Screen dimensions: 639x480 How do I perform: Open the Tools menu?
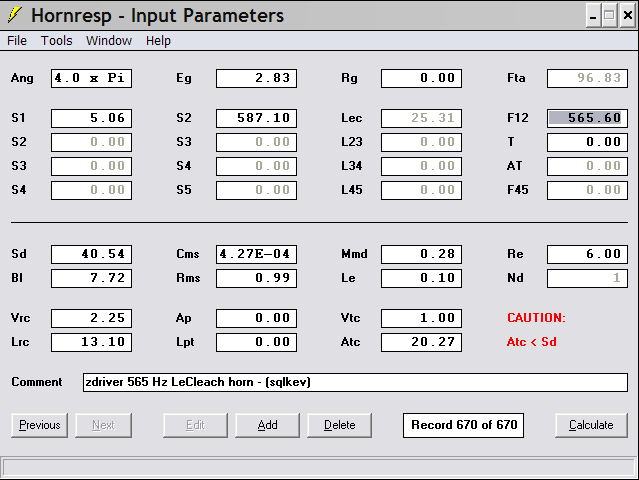57,41
